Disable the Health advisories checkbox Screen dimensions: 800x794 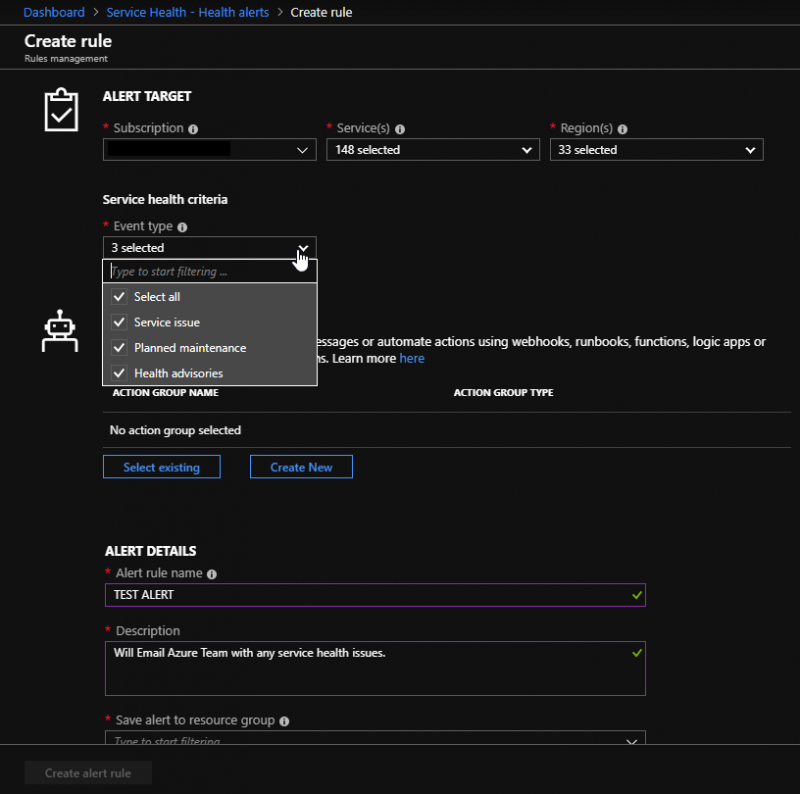tap(120, 371)
